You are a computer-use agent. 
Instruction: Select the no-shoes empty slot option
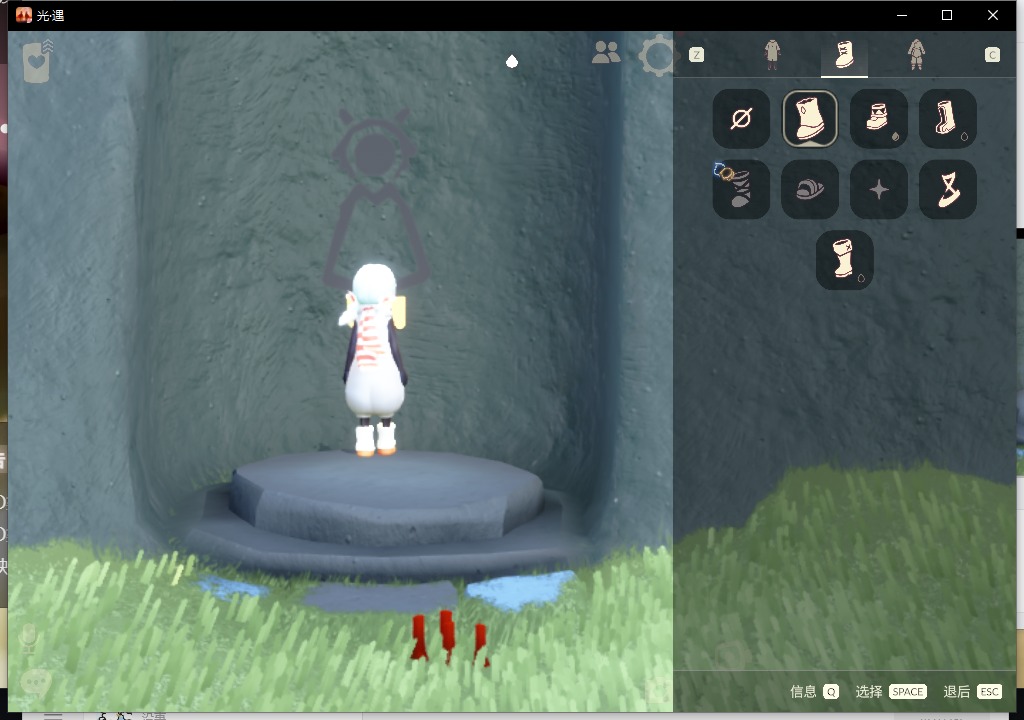coord(741,119)
